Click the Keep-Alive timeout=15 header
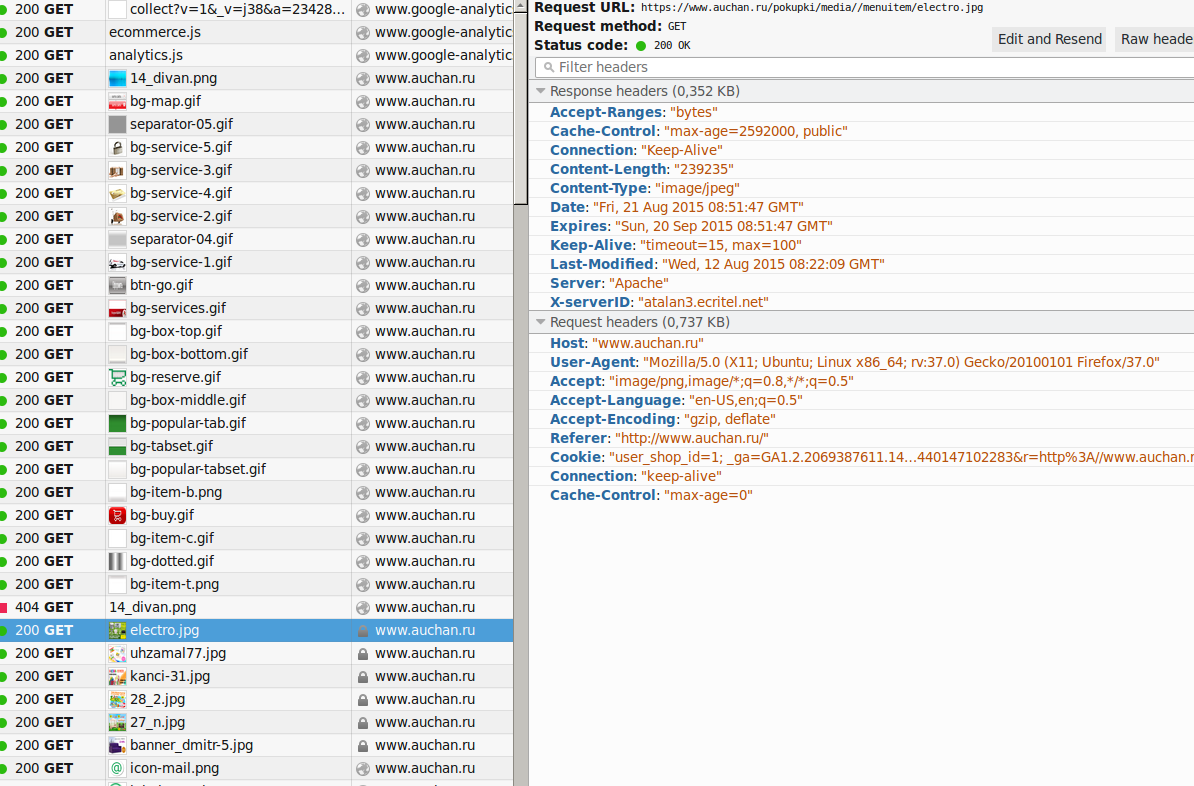This screenshot has height=786, width=1194. (675, 245)
